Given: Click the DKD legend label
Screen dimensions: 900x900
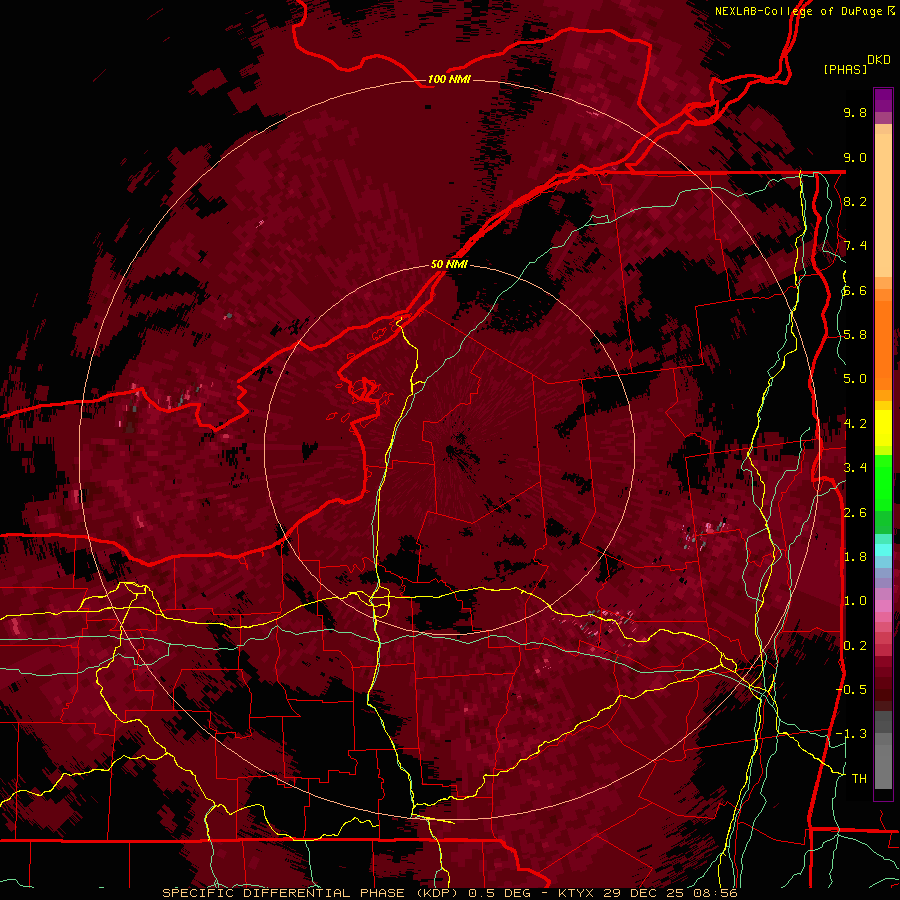Looking at the screenshot, I should [x=879, y=60].
